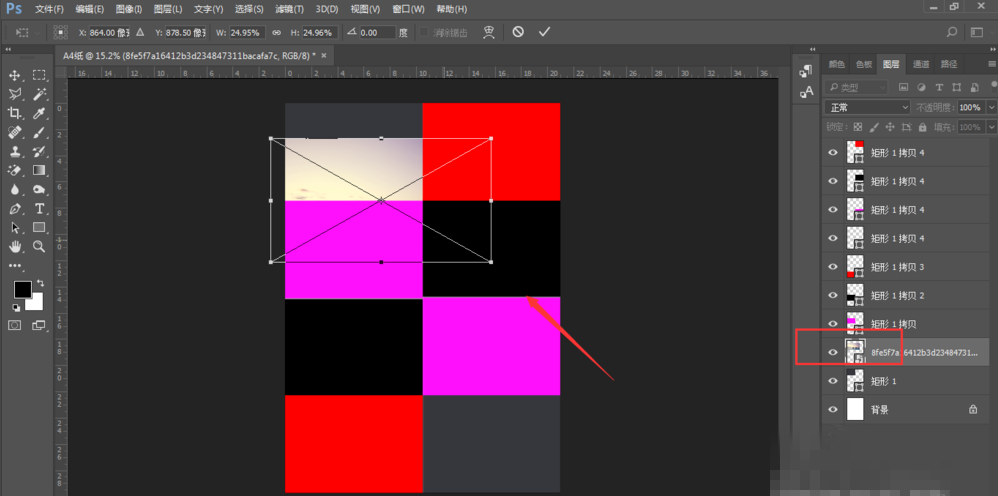Expand the 不透明度 opacity dropdown arrow
The width and height of the screenshot is (998, 496).
point(991,107)
